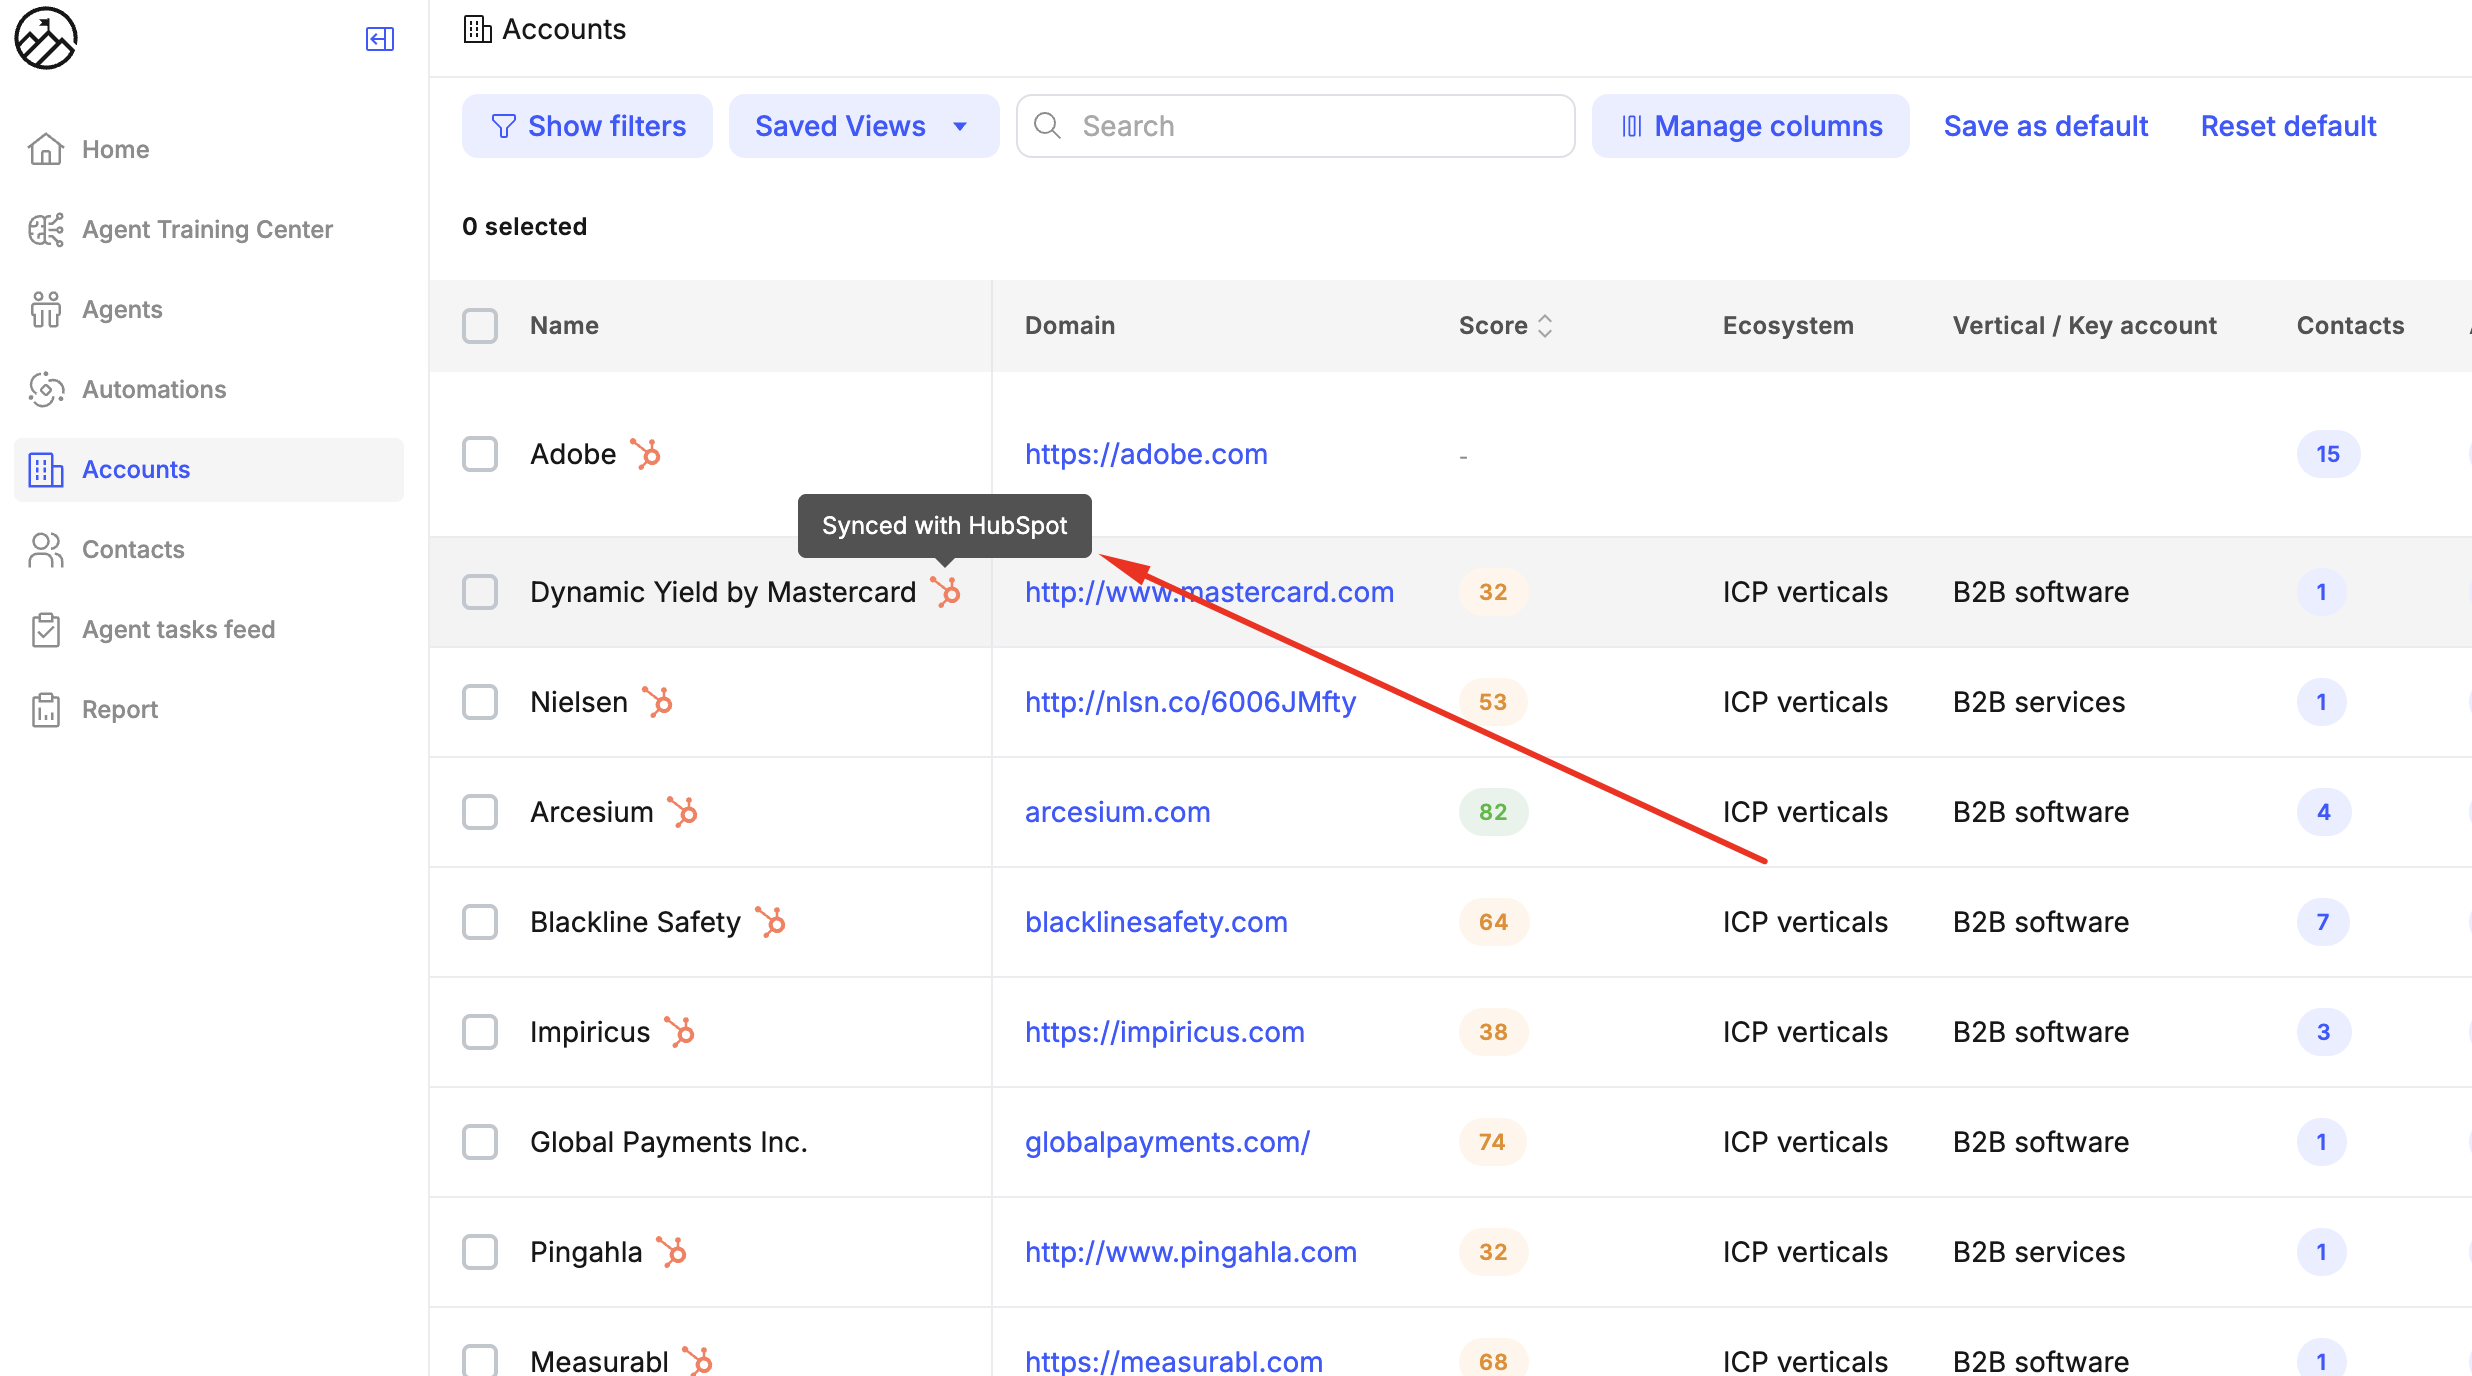
Task: Click the HubSpot icon next to Blackline Safety
Action: pos(771,922)
